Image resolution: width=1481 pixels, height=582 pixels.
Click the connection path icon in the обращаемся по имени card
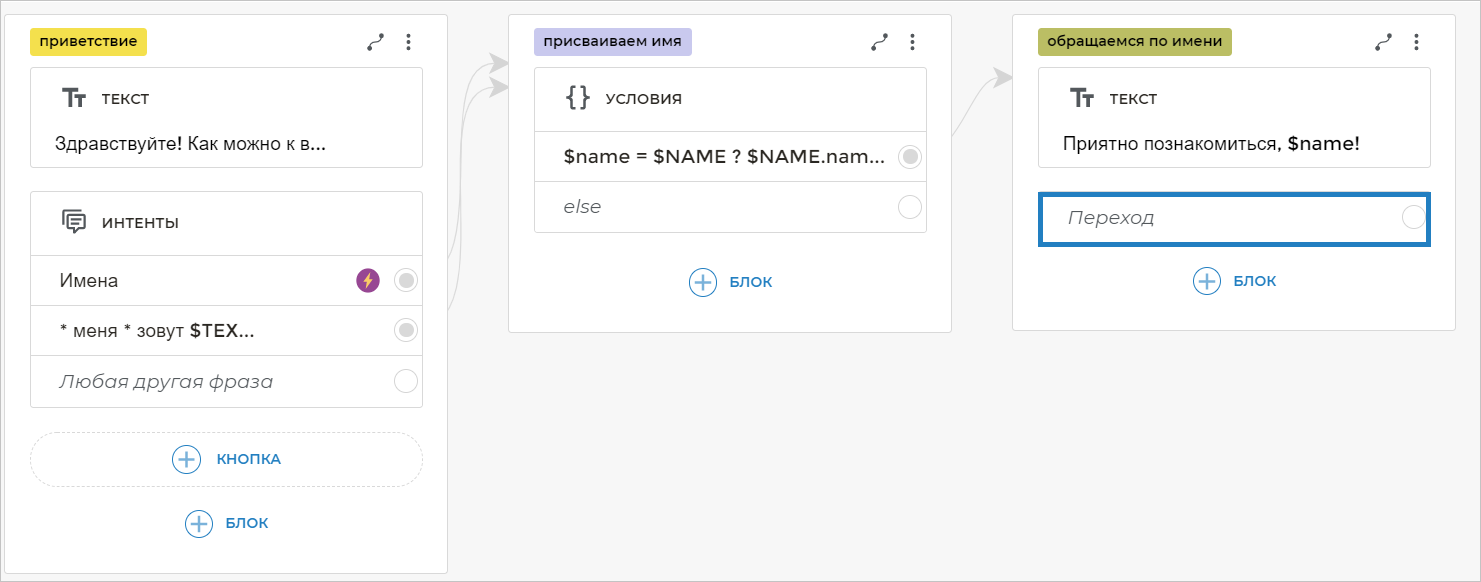coord(1383,42)
